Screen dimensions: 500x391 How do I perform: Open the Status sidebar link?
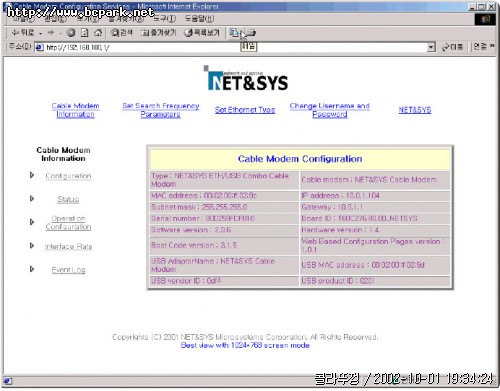(x=68, y=199)
